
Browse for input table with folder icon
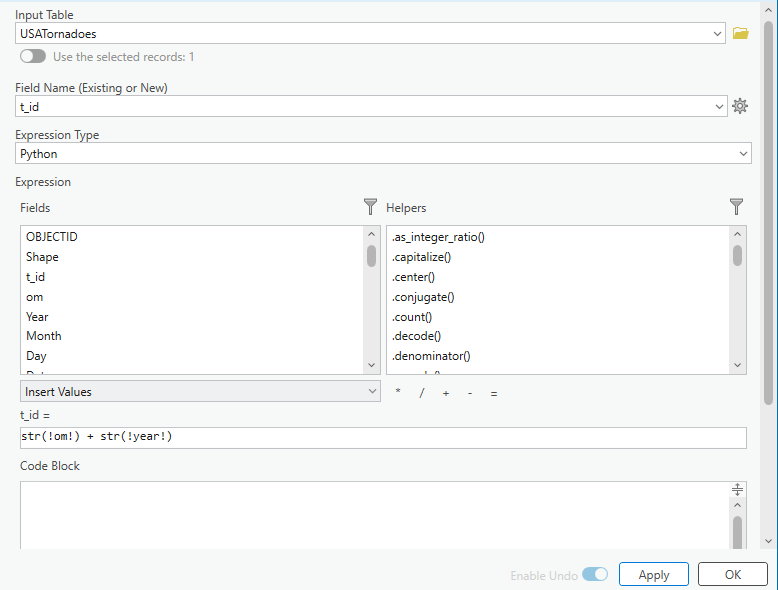tap(740, 33)
